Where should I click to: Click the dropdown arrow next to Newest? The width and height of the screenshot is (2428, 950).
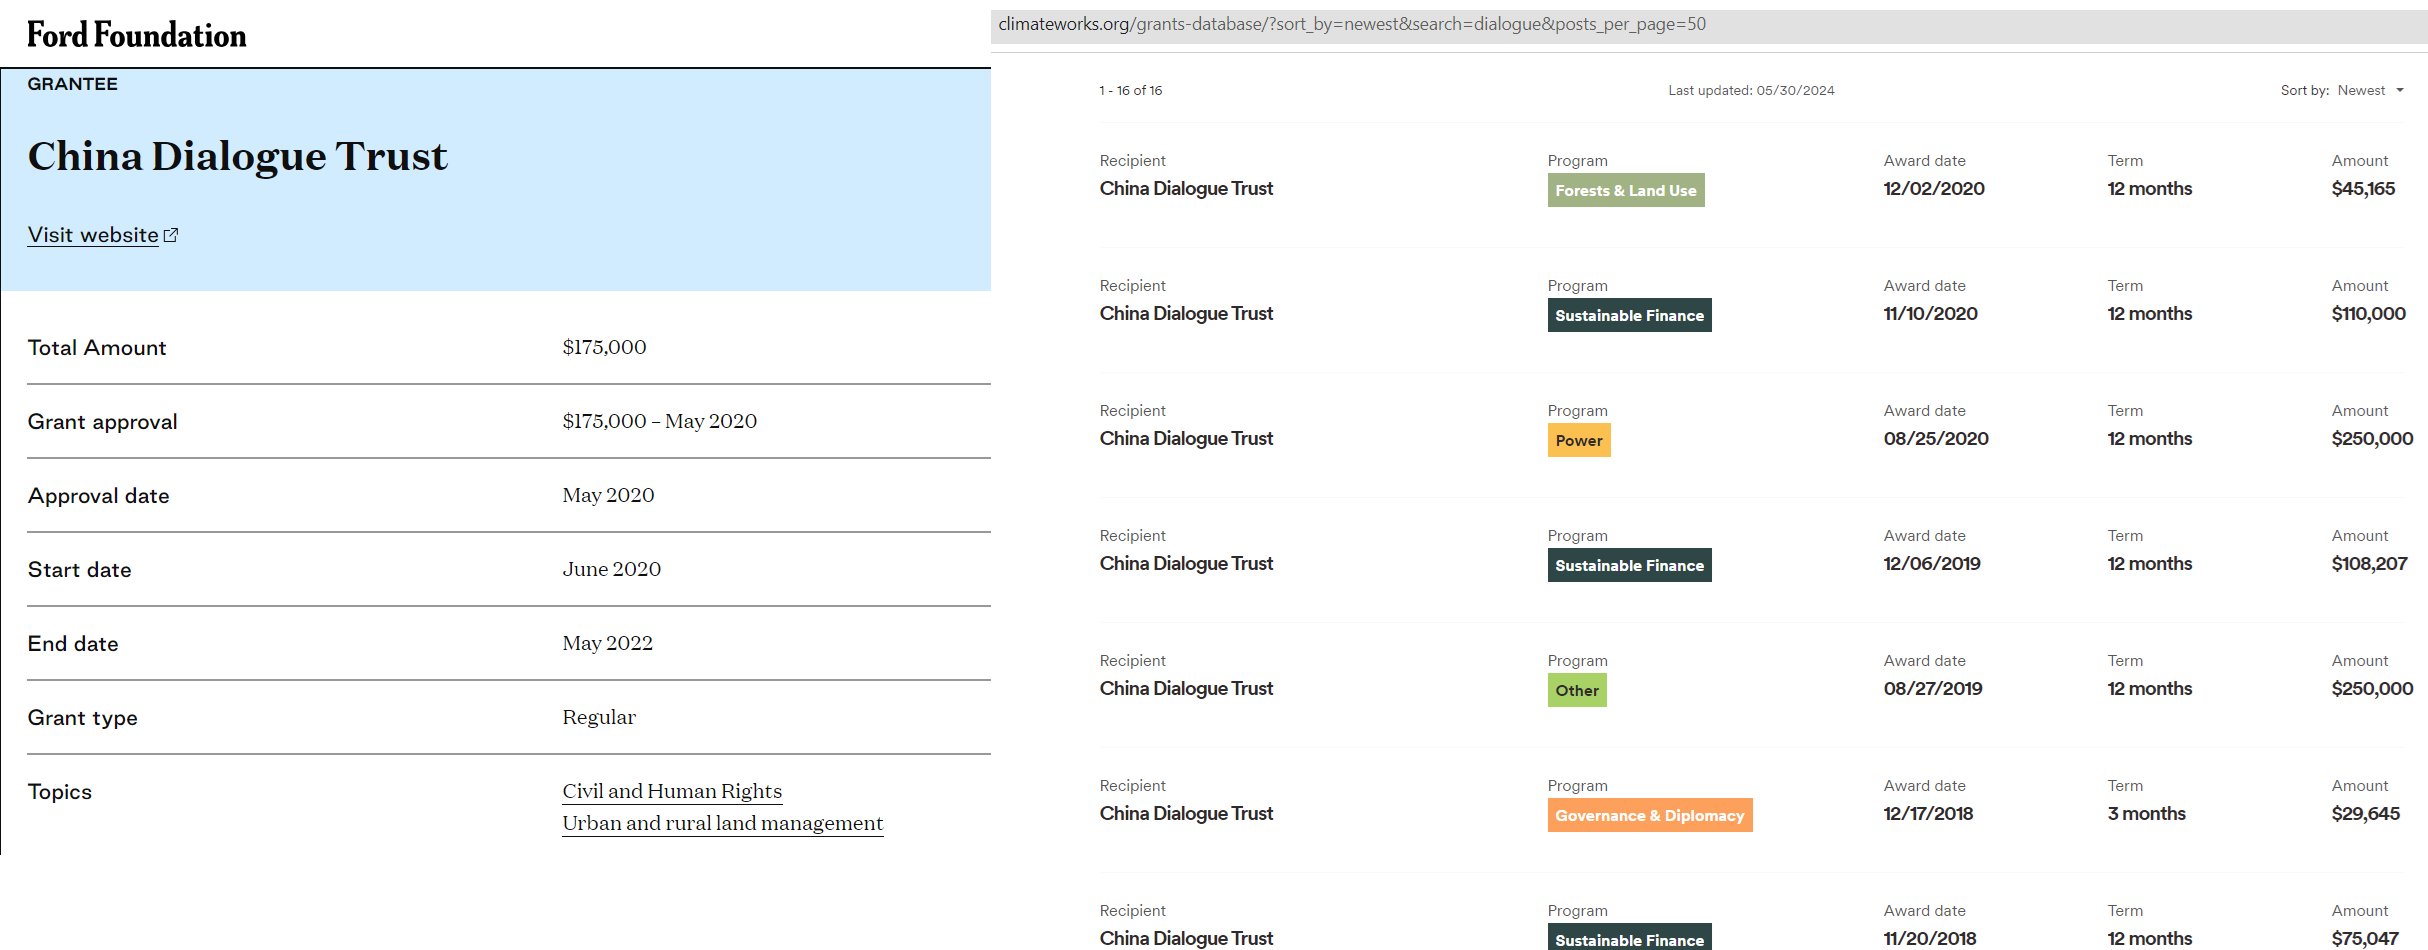click(2399, 90)
